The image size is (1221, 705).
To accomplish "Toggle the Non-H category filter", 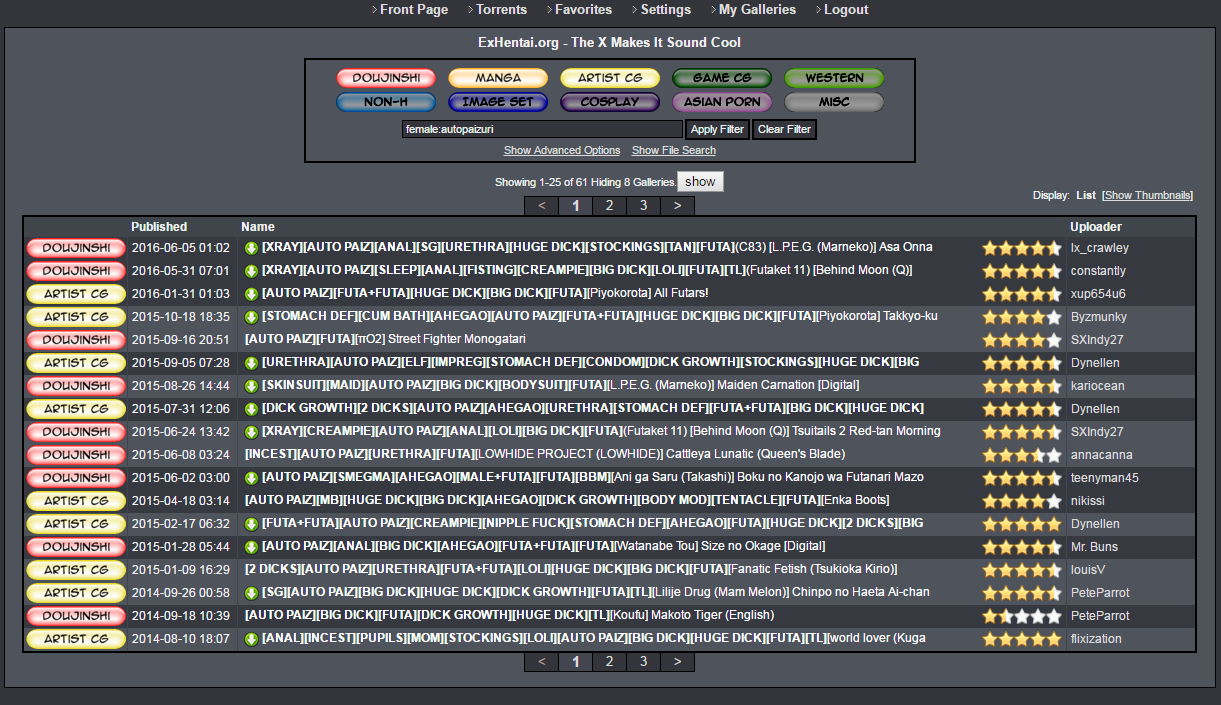I will coord(386,102).
